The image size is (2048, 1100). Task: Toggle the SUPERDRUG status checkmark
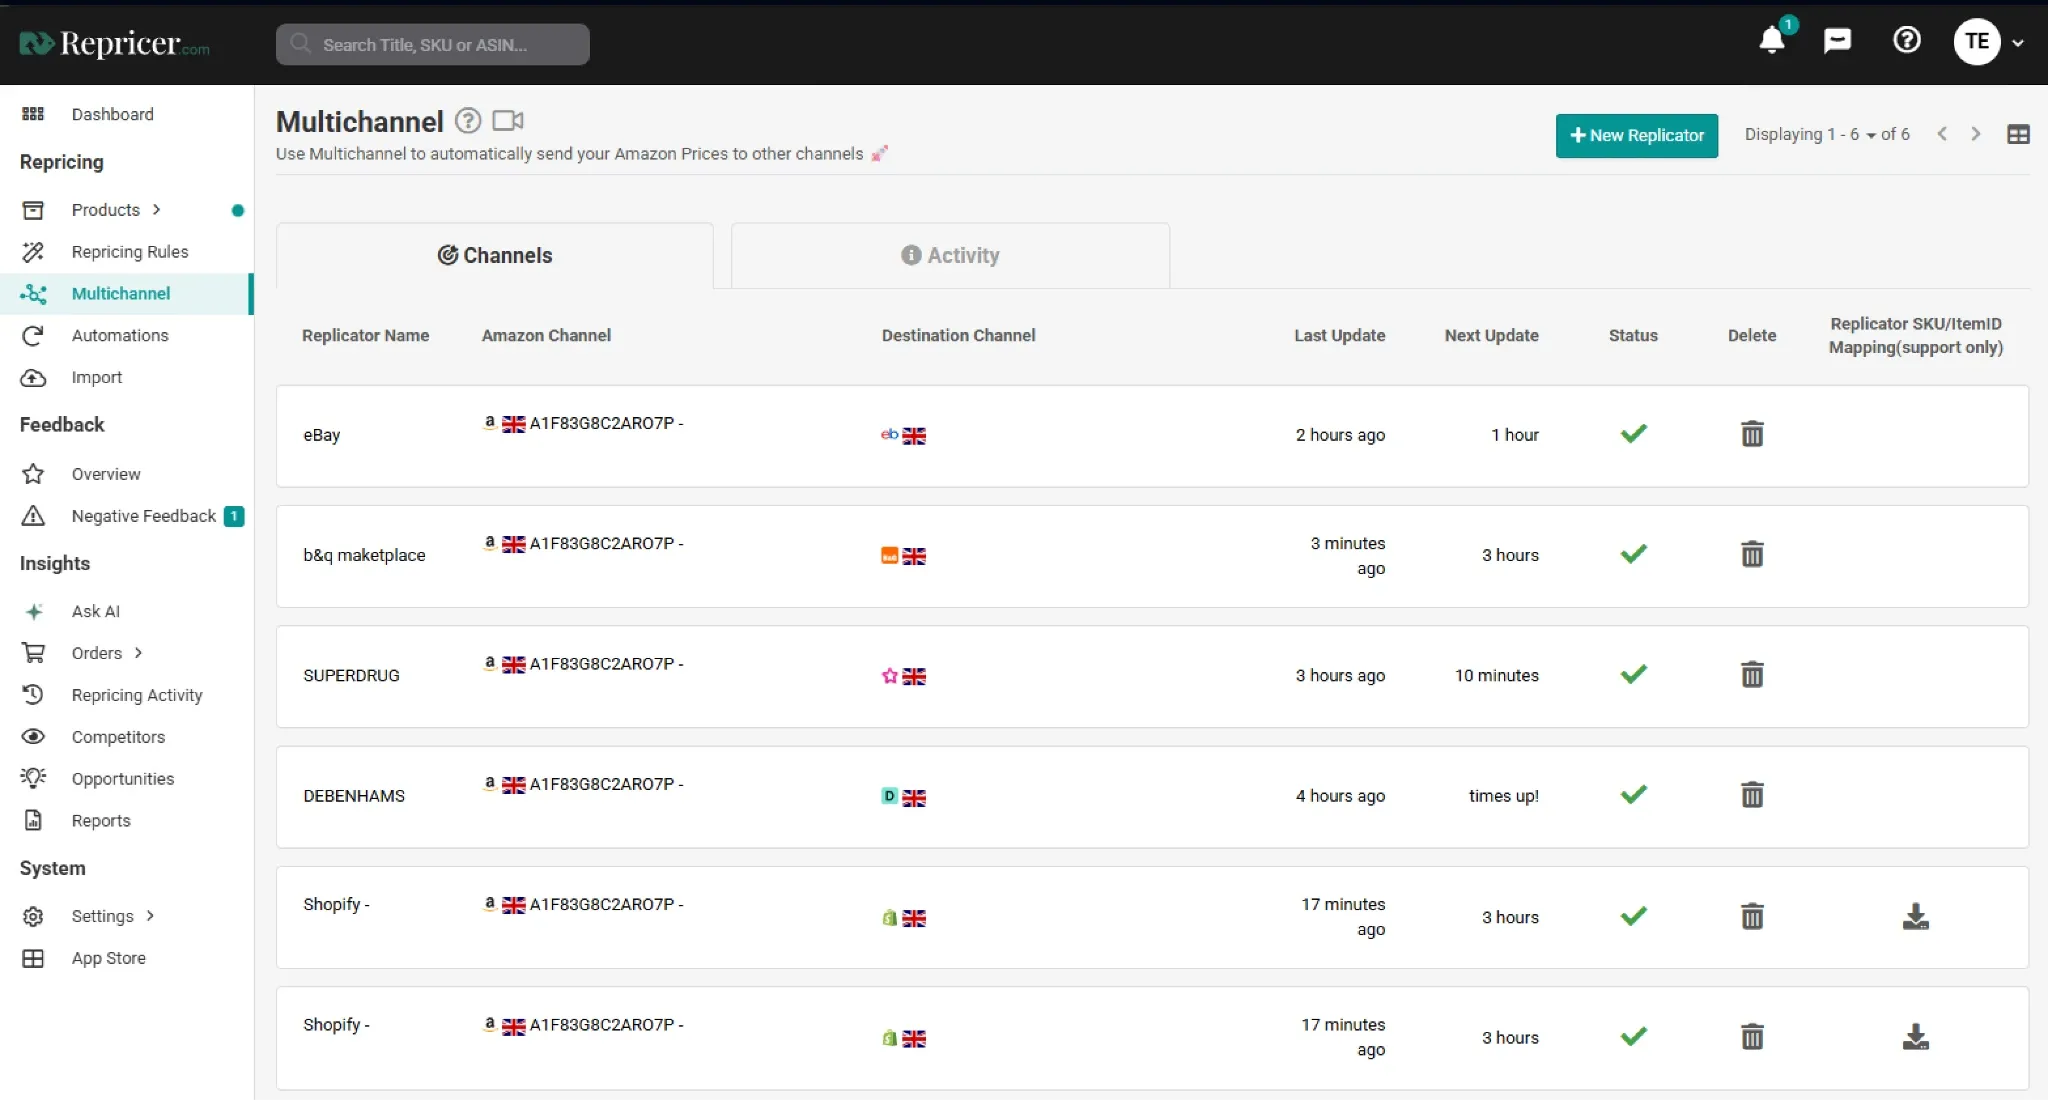click(1633, 675)
